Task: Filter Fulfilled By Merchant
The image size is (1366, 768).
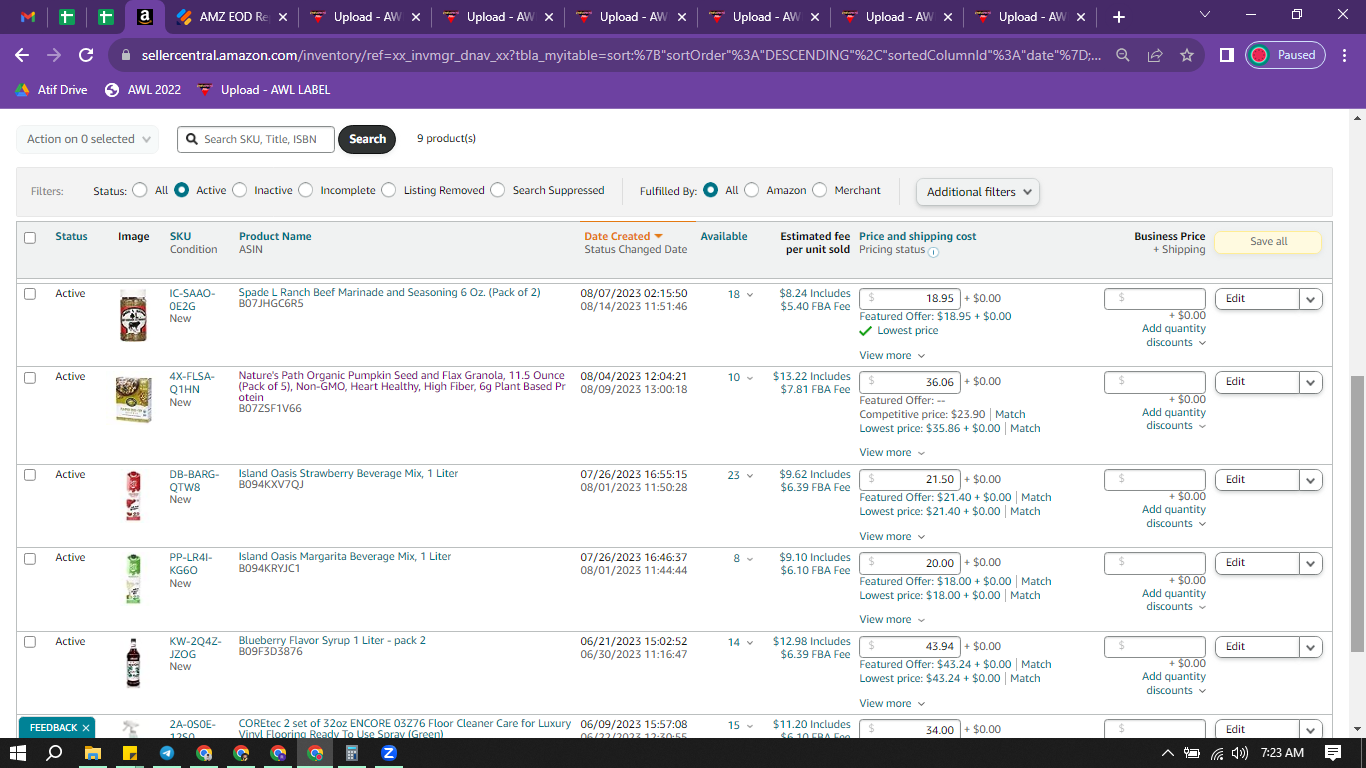Action: [x=820, y=190]
